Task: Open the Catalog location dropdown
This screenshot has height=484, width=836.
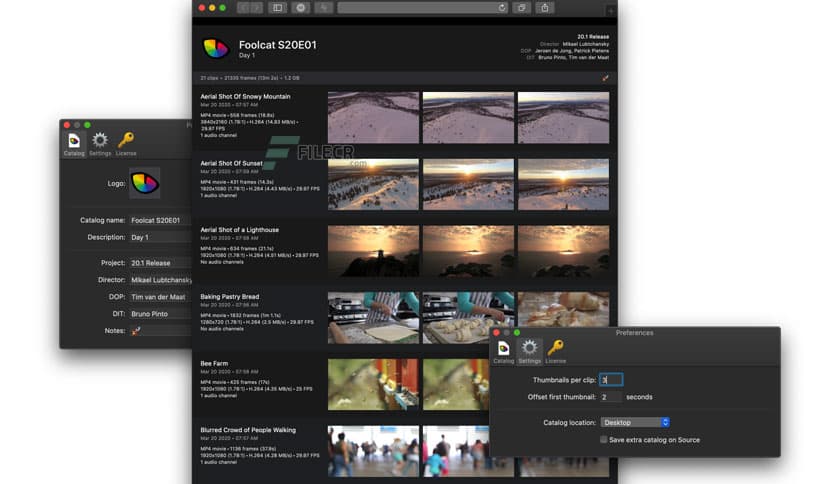Action: click(635, 422)
